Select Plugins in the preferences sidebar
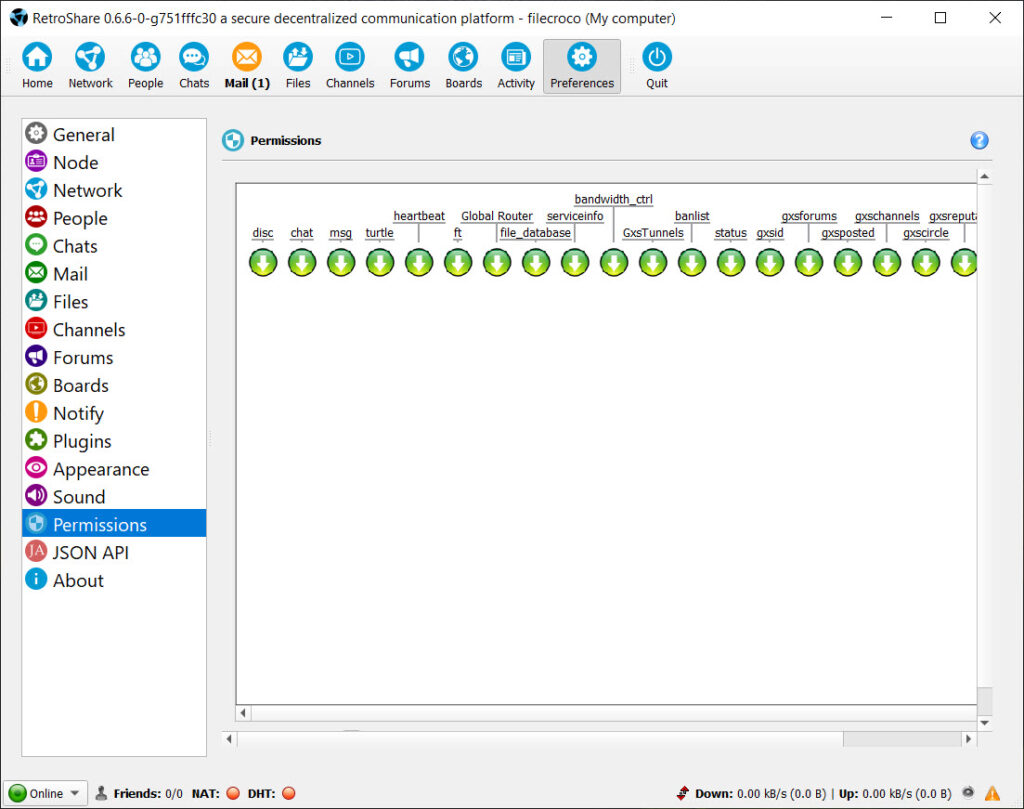This screenshot has width=1024, height=809. (114, 441)
